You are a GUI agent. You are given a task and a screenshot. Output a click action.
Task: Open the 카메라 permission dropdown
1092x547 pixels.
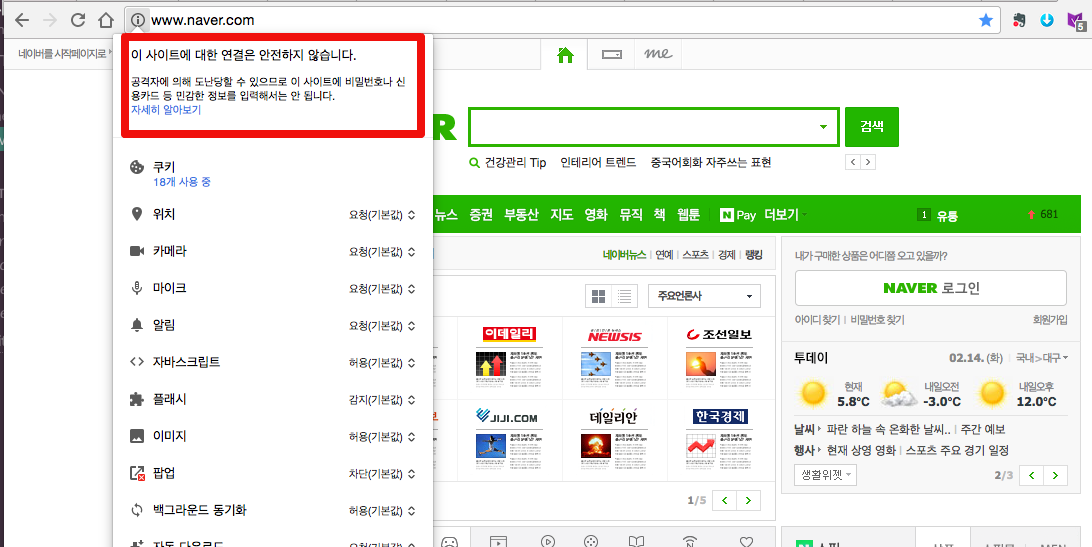tap(382, 252)
